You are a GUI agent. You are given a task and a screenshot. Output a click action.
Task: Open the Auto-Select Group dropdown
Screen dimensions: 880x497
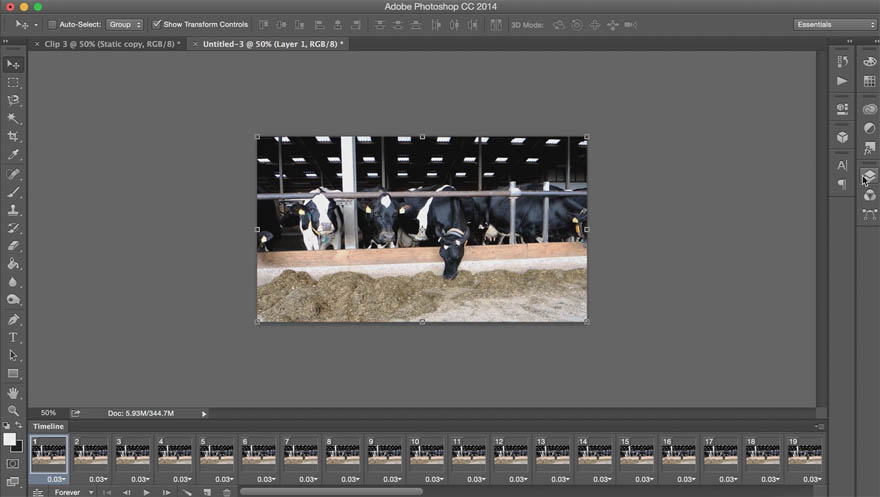coord(125,24)
